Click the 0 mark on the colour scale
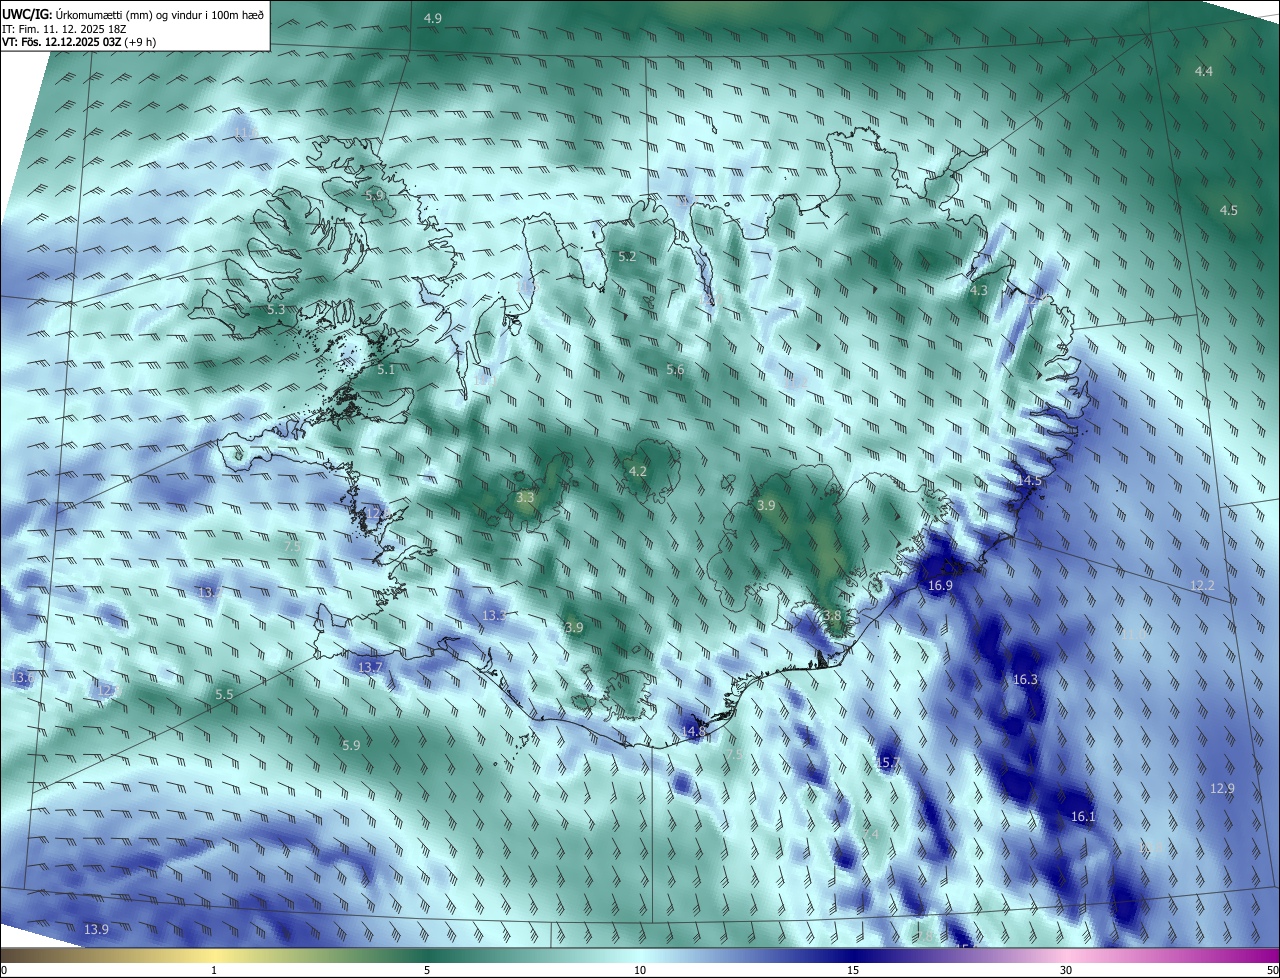Viewport: 1280px width, 978px height. (4, 971)
